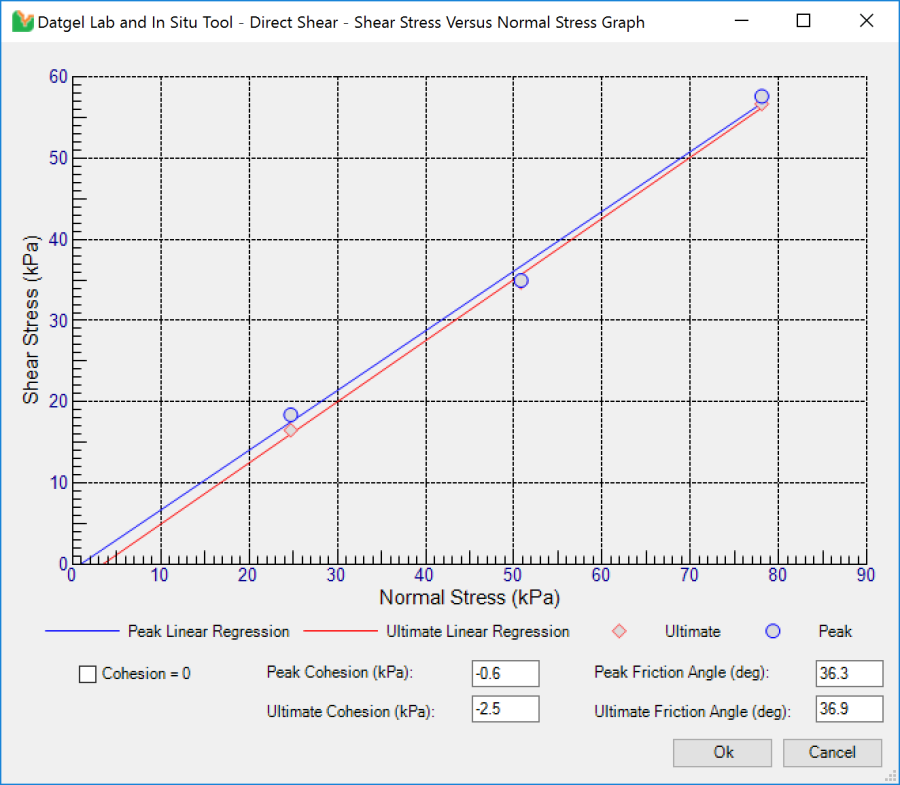
Task: Select the Peak point at 50 kPa normal stress
Action: tap(520, 280)
